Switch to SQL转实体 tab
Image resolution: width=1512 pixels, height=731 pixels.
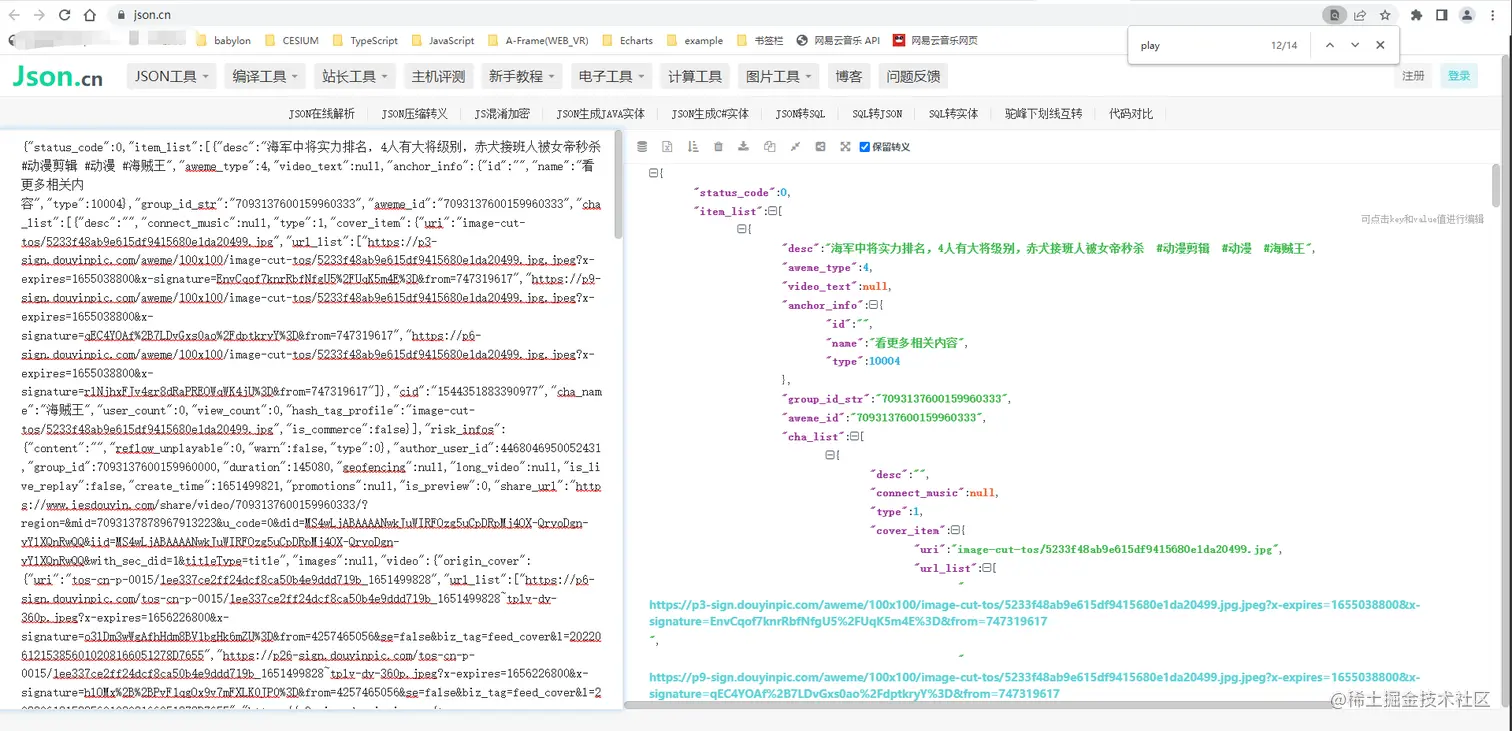click(x=954, y=114)
